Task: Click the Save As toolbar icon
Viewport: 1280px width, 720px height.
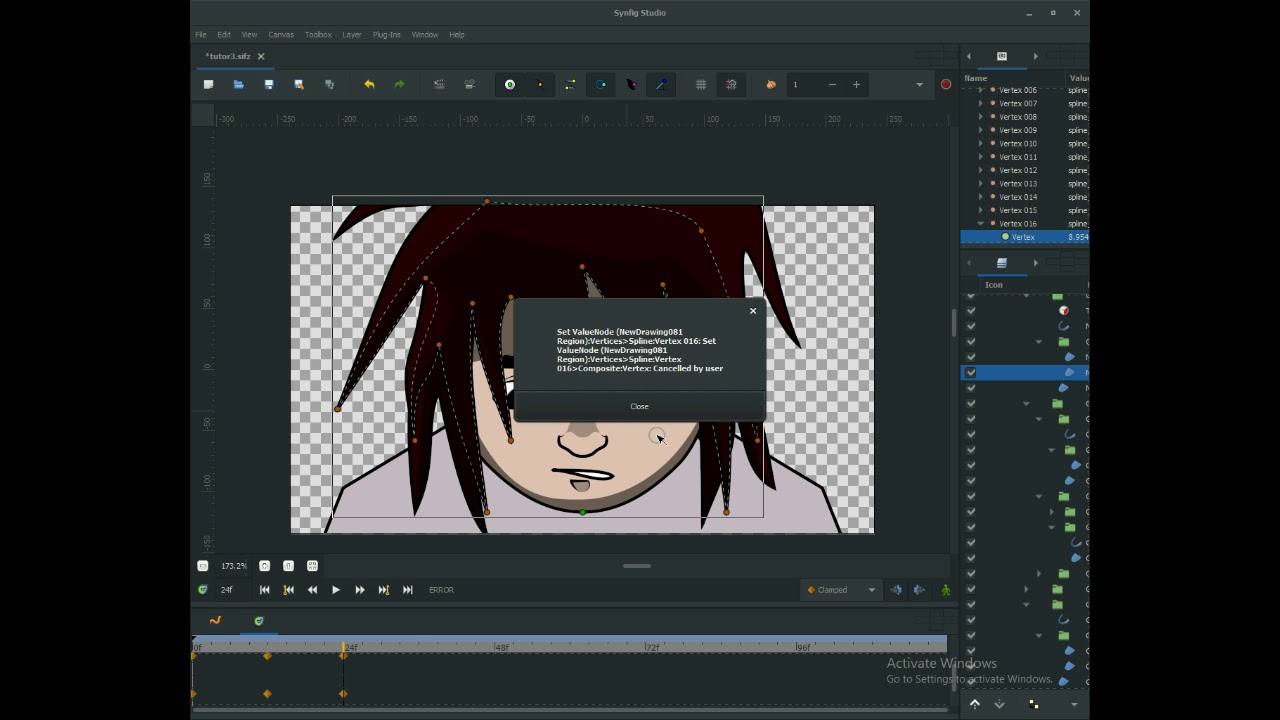Action: 298,85
